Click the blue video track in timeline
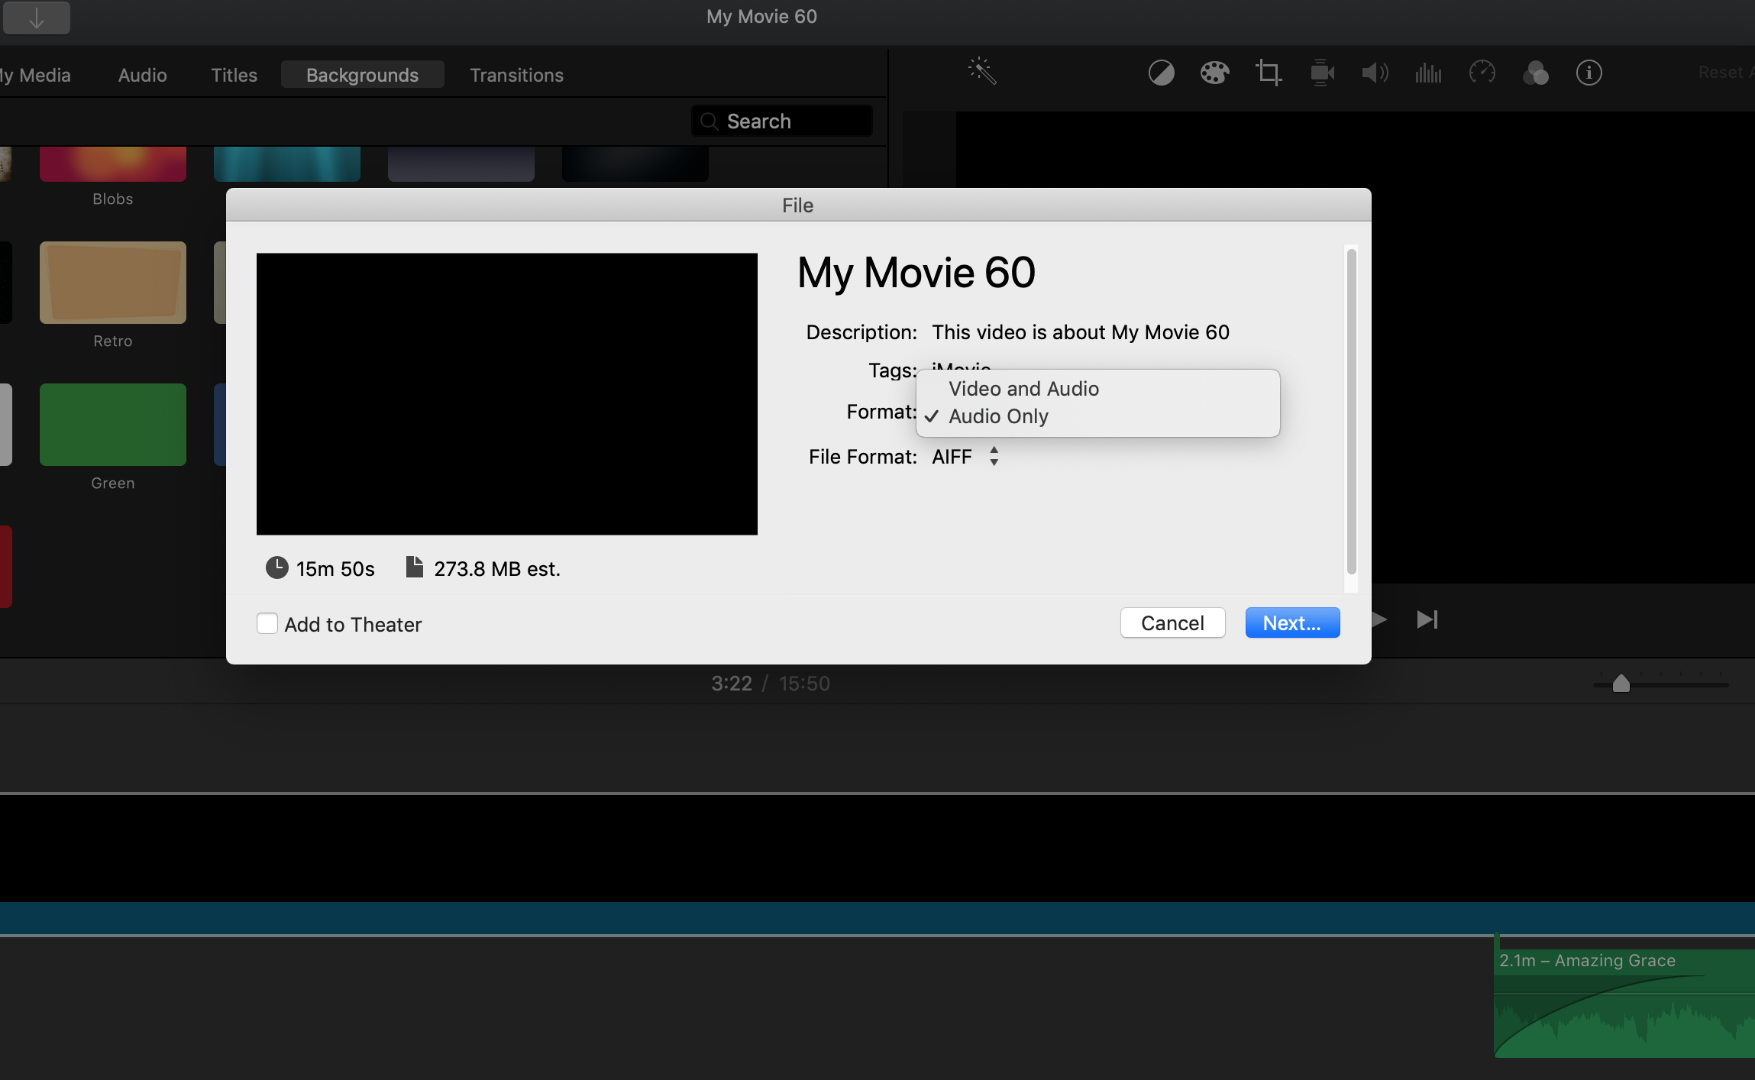The height and width of the screenshot is (1080, 1755). pyautogui.click(x=877, y=918)
